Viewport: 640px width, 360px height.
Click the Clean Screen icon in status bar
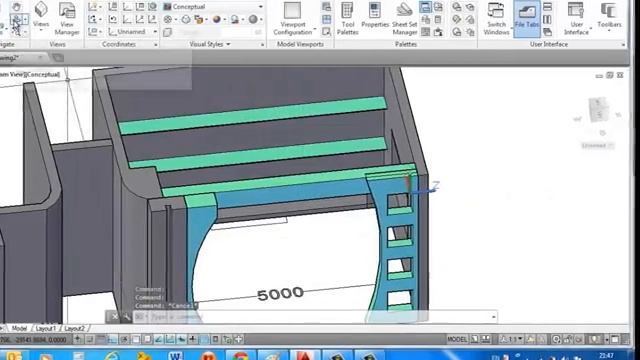[x=615, y=339]
